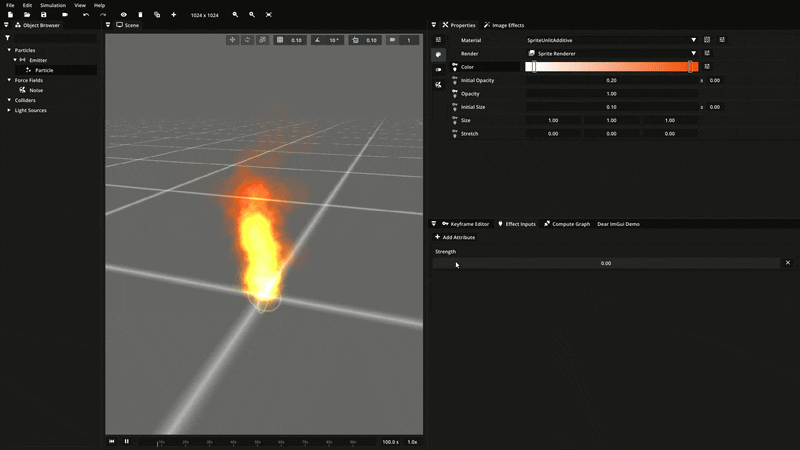The height and width of the screenshot is (450, 800).
Task: Click the Zoom to fit icon
Action: pos(268,15)
